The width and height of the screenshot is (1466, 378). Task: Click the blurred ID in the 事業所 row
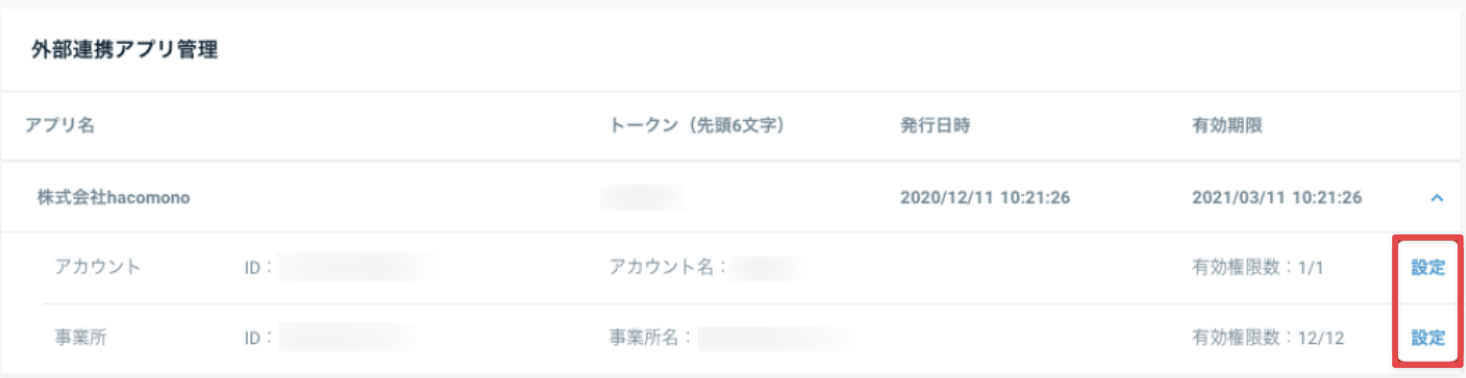347,337
